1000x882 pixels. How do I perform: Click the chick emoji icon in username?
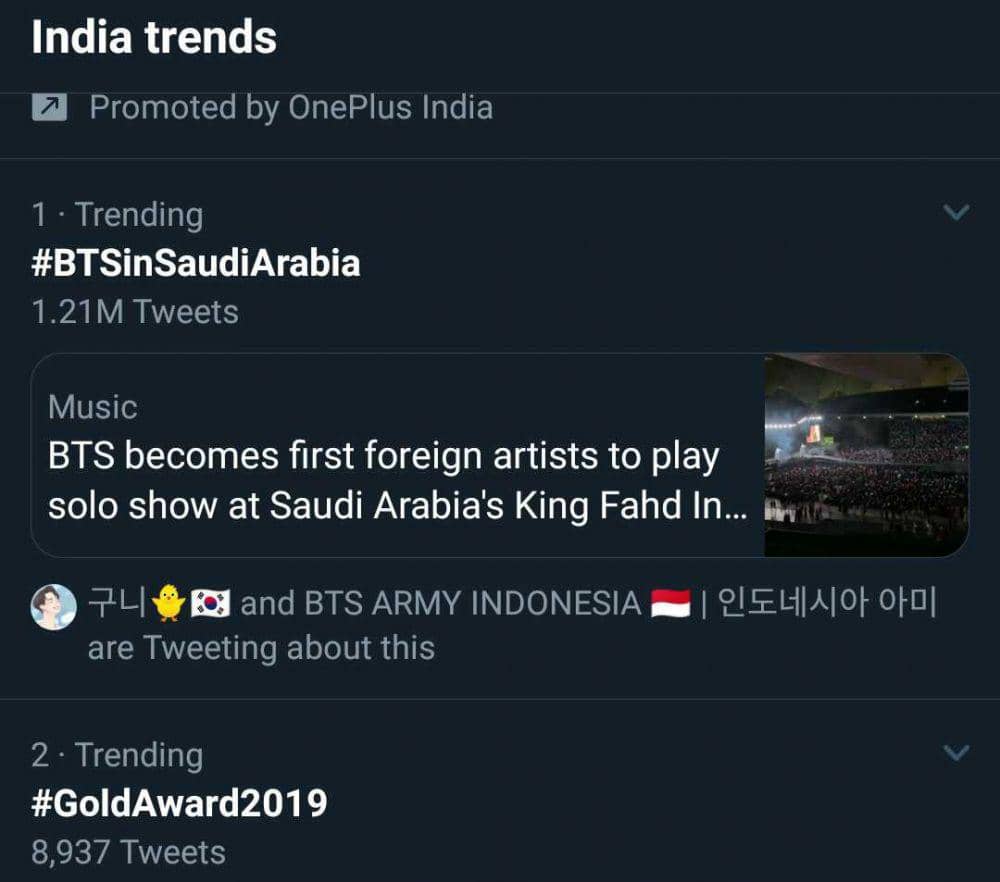point(168,603)
